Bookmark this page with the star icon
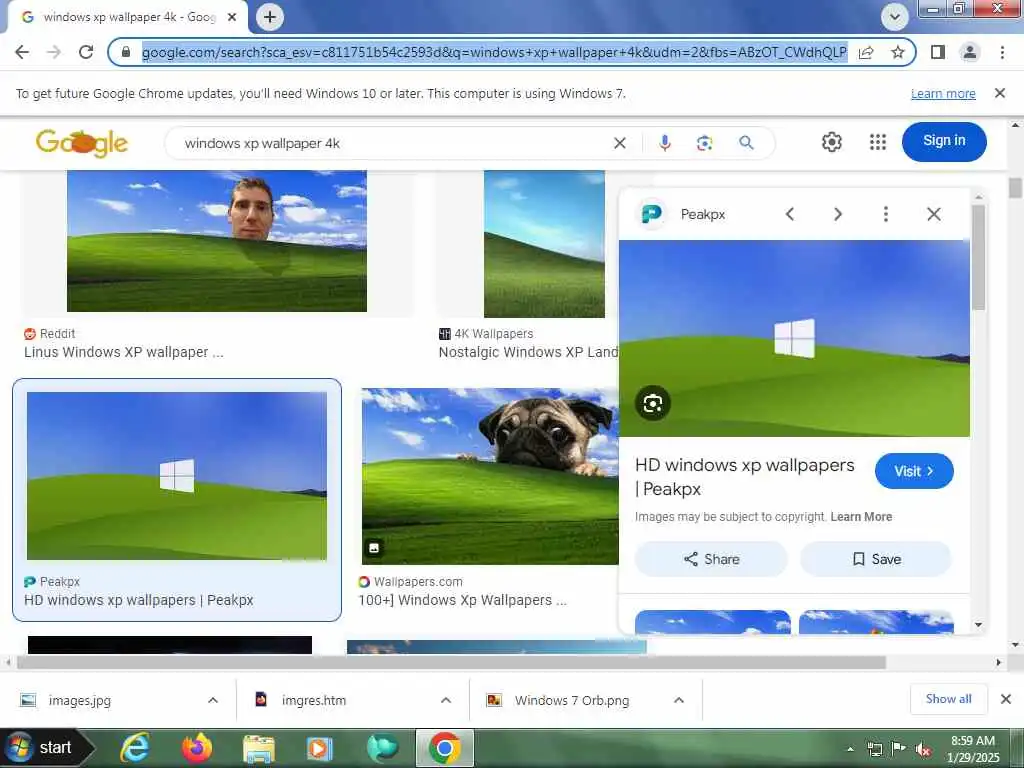 click(x=898, y=52)
